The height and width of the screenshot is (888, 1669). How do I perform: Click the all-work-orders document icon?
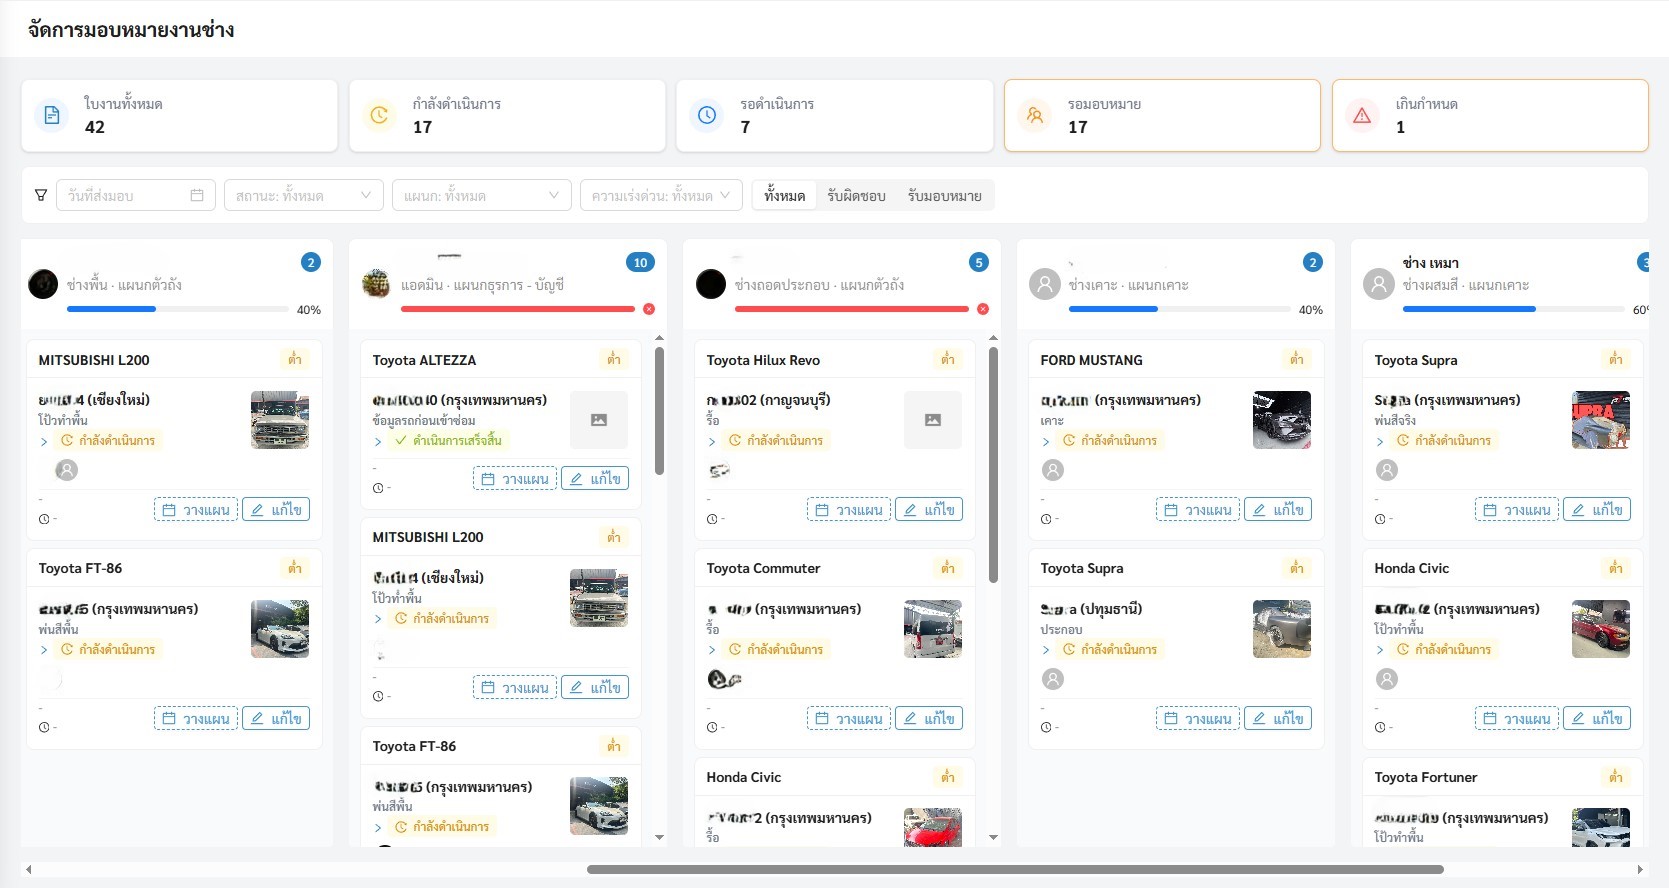tap(52, 116)
